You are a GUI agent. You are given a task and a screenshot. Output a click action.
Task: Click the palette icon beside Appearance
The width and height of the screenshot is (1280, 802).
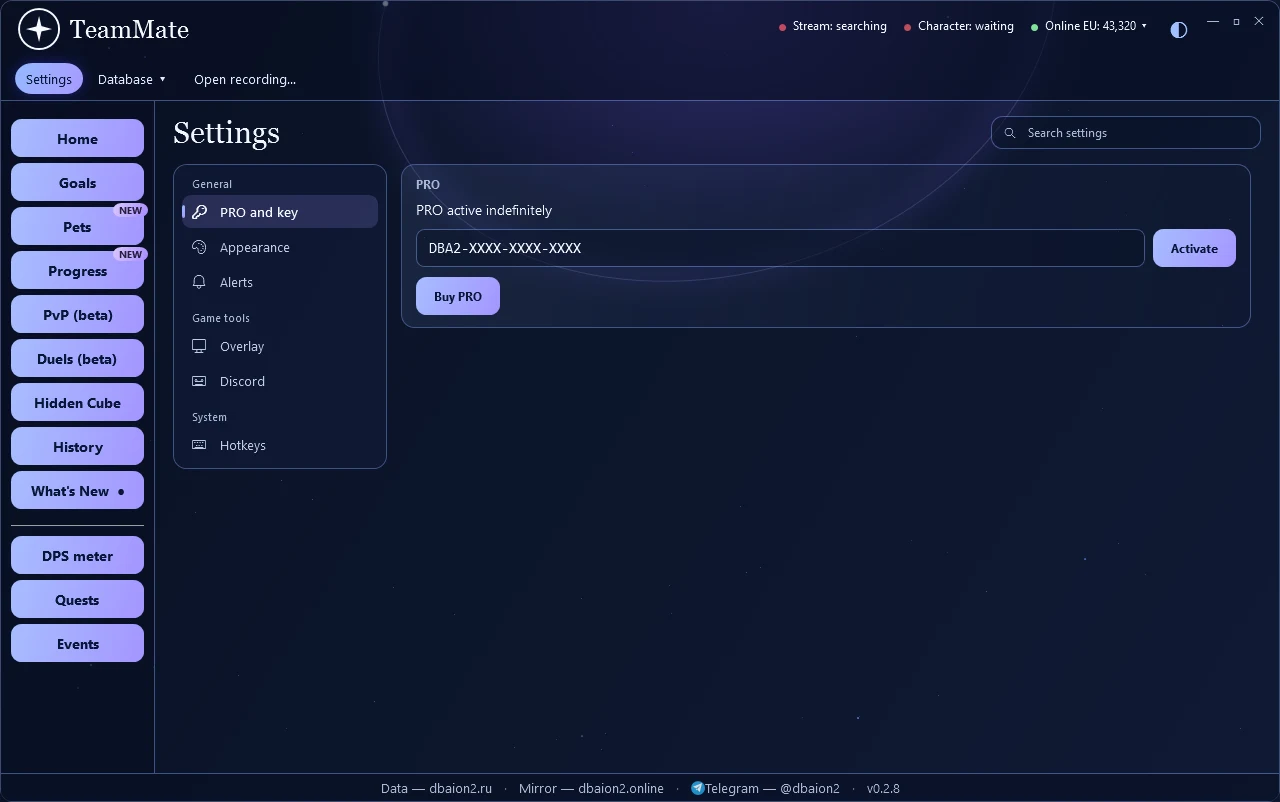[x=199, y=247]
